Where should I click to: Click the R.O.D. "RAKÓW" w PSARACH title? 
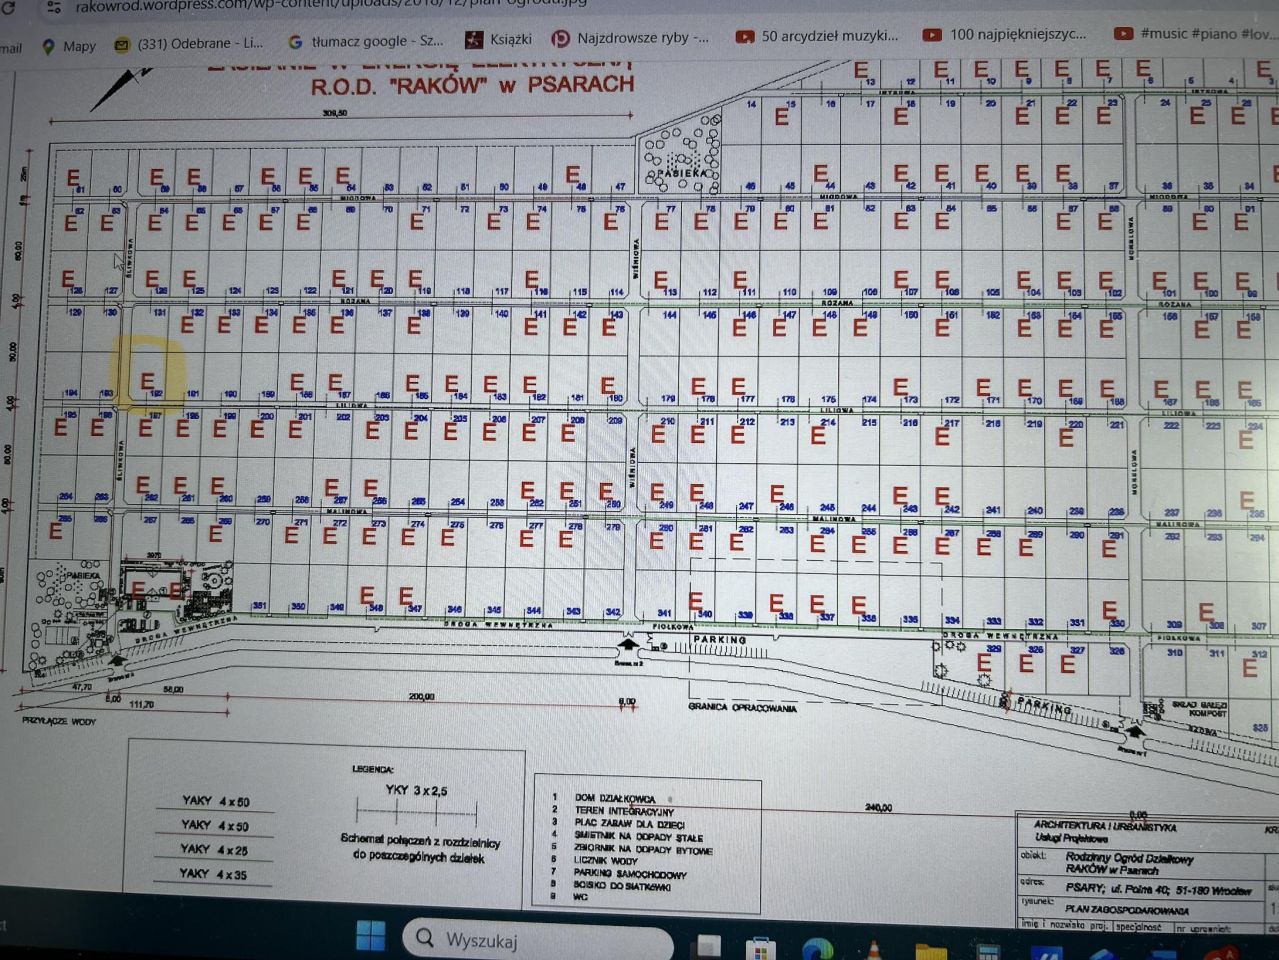(x=472, y=85)
